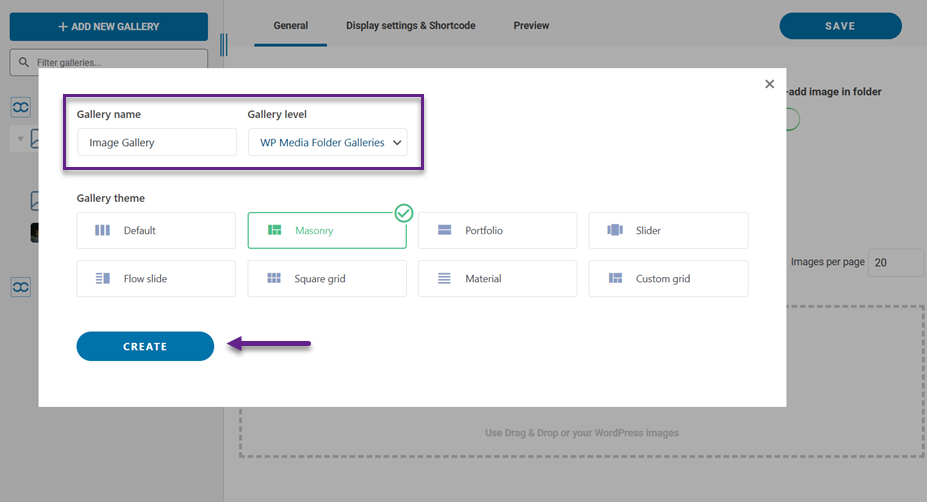Click the Create button
The image size is (927, 502).
pyautogui.click(x=145, y=346)
